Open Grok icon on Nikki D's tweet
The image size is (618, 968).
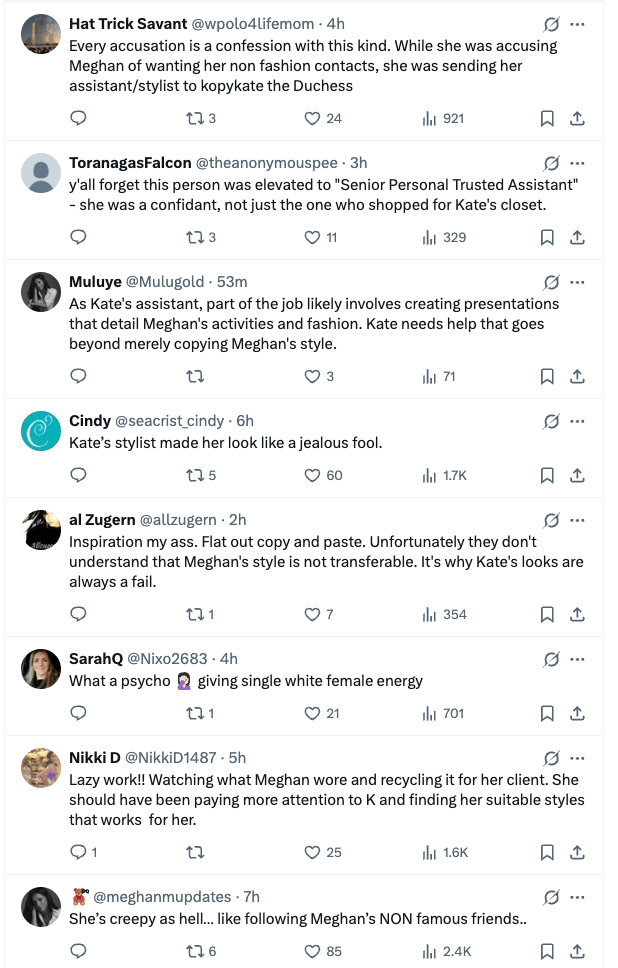click(x=551, y=758)
